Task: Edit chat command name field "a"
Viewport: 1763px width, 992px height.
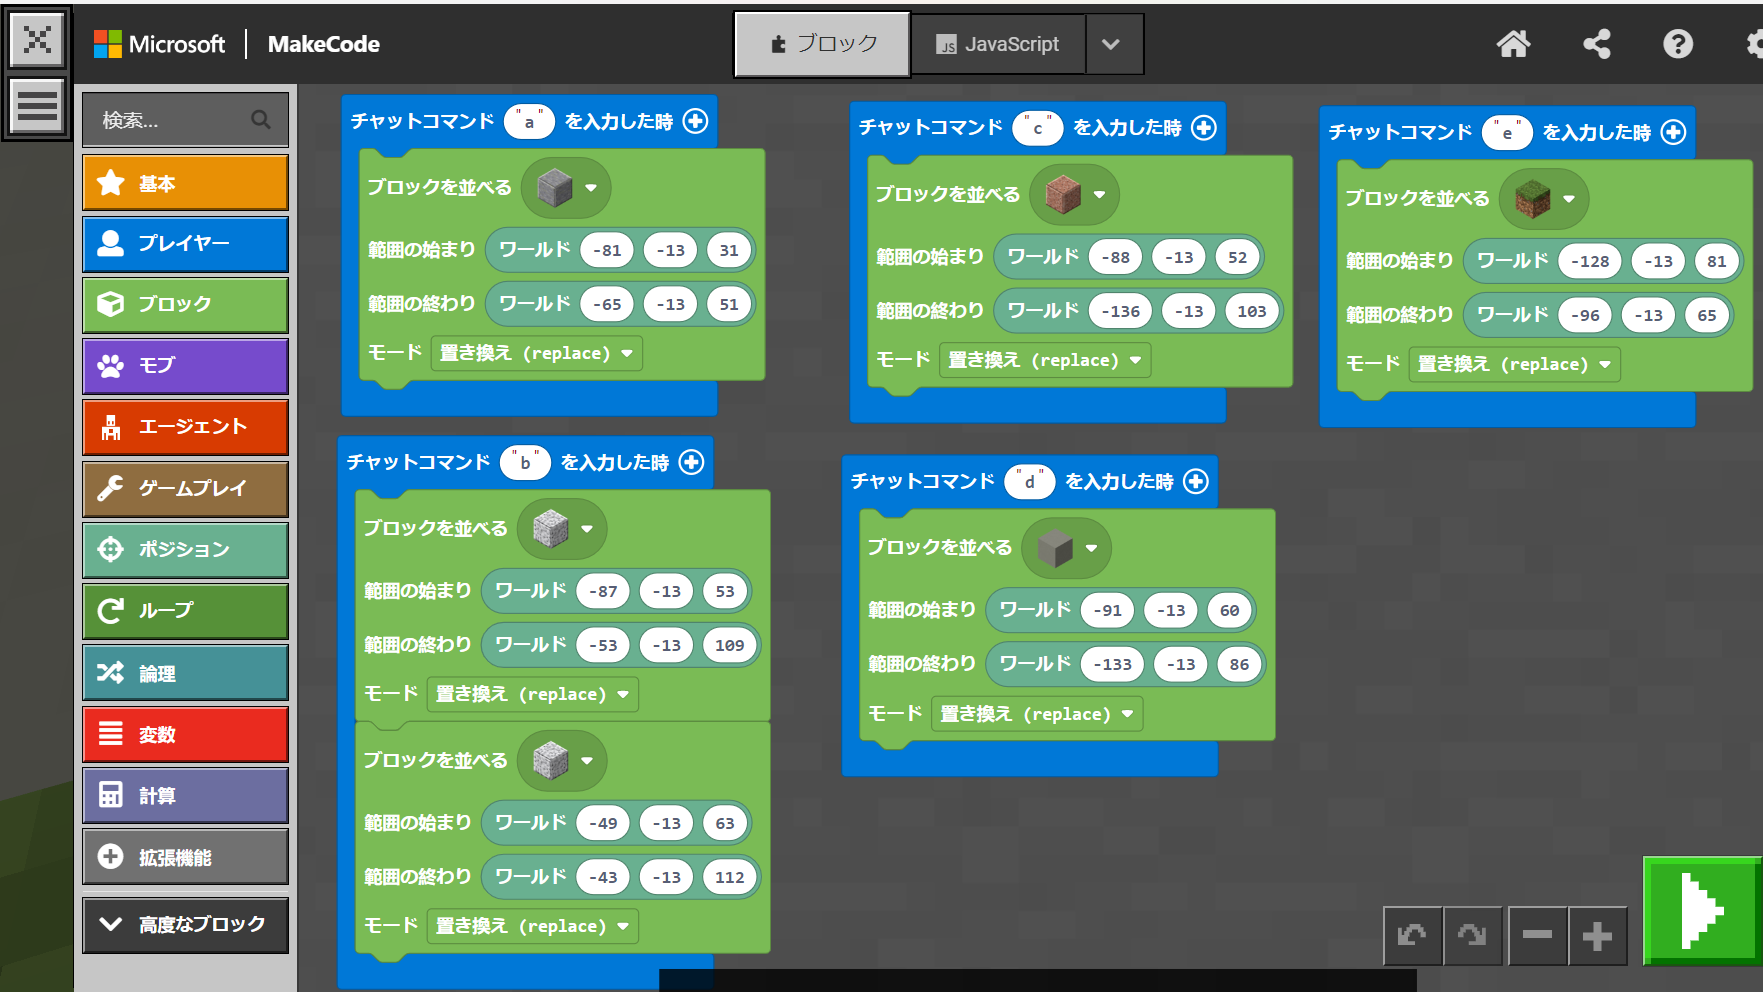Action: click(x=529, y=121)
